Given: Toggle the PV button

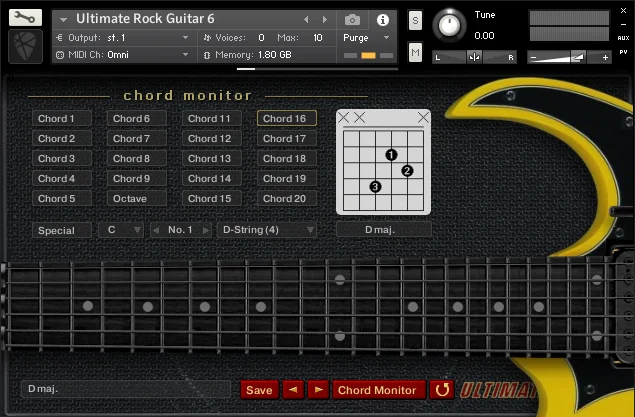Looking at the screenshot, I should click(624, 52).
